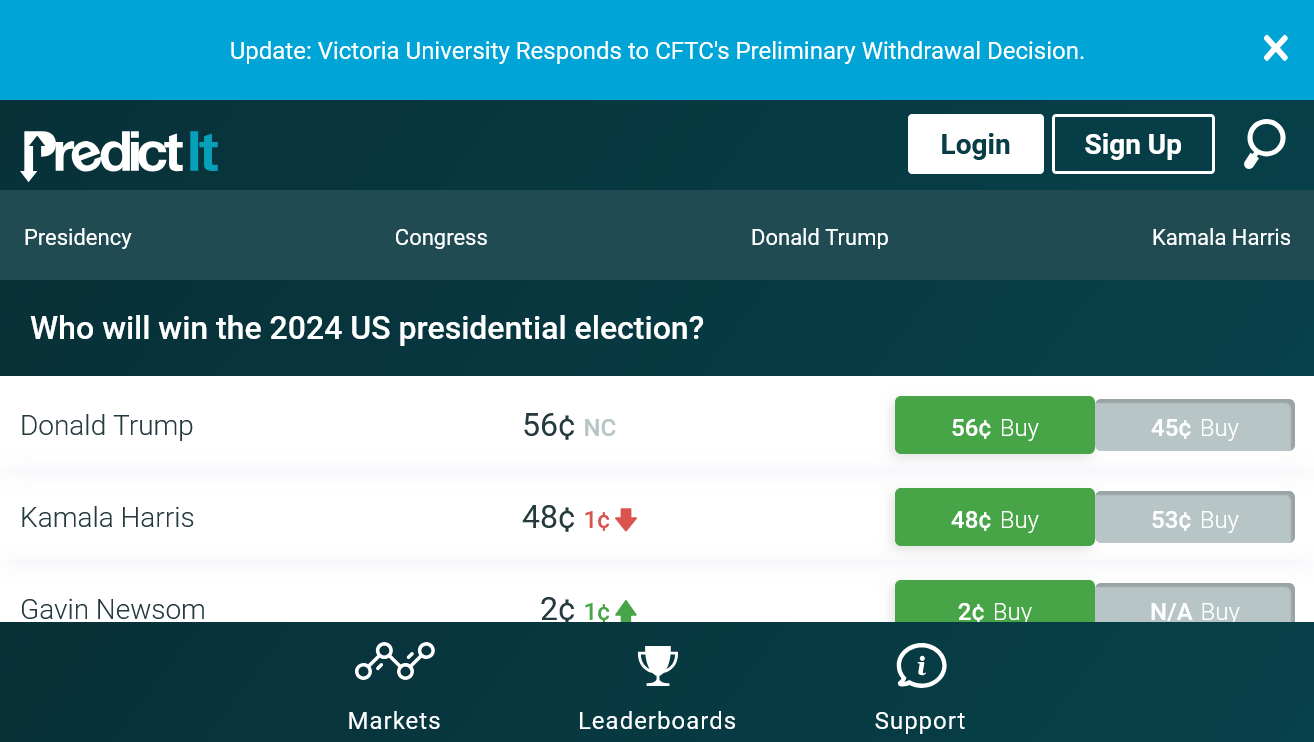The image size is (1314, 742).
Task: Open the Support info bubble icon
Action: (920, 665)
